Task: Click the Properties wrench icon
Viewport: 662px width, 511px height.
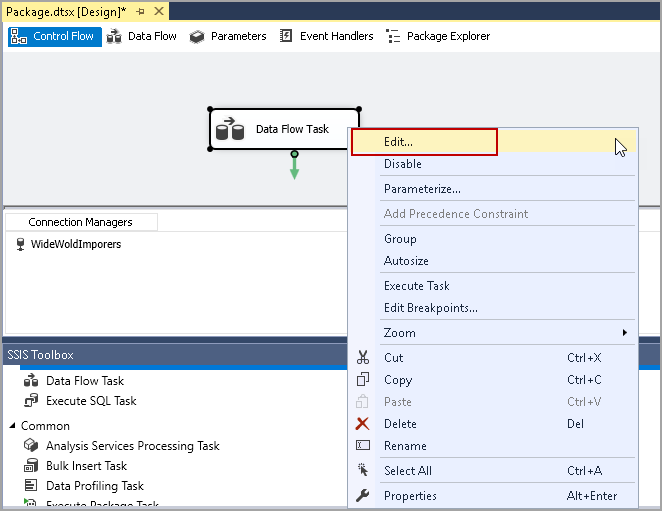Action: click(x=363, y=496)
